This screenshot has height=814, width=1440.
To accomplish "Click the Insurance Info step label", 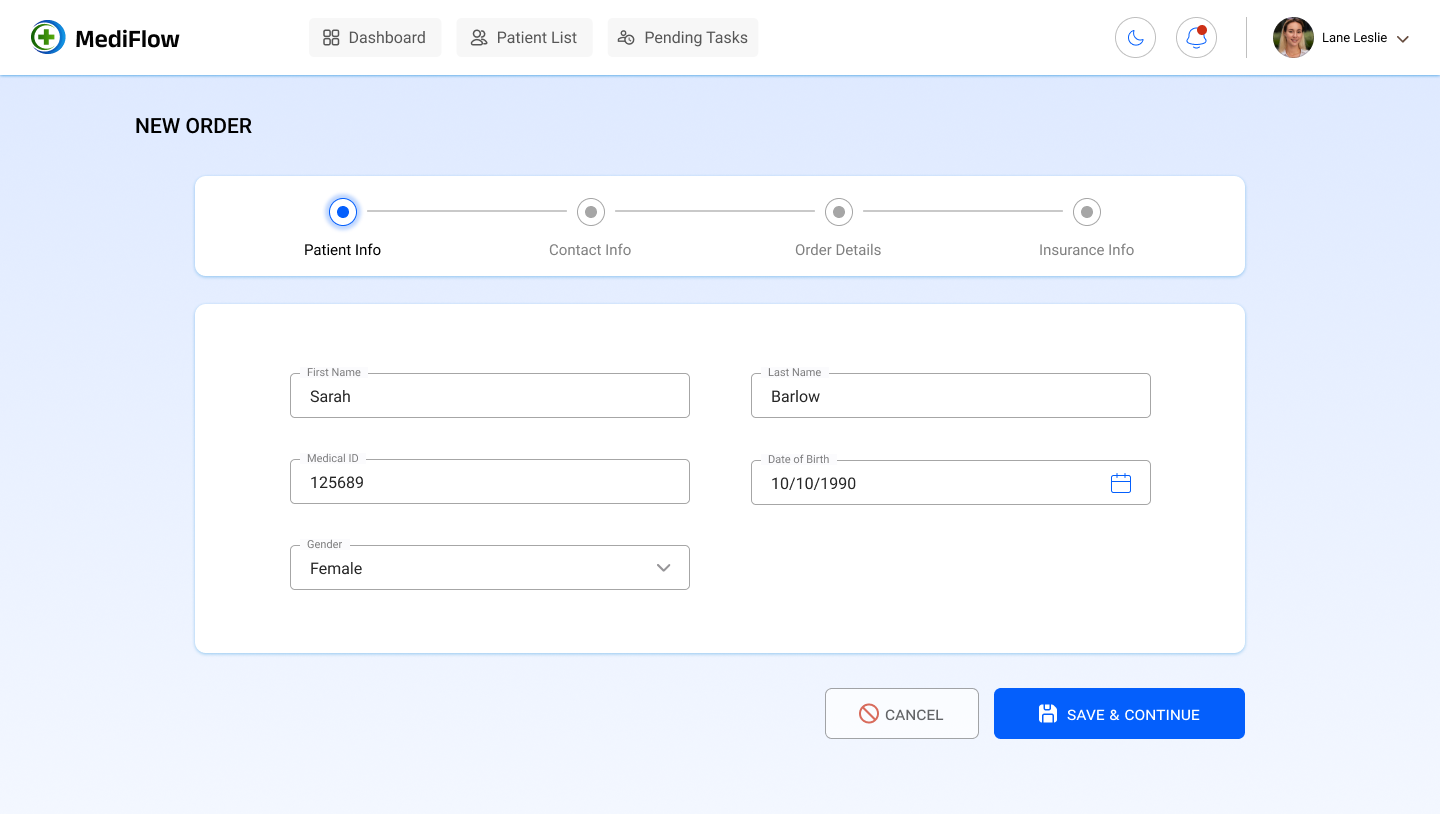I will 1087,250.
